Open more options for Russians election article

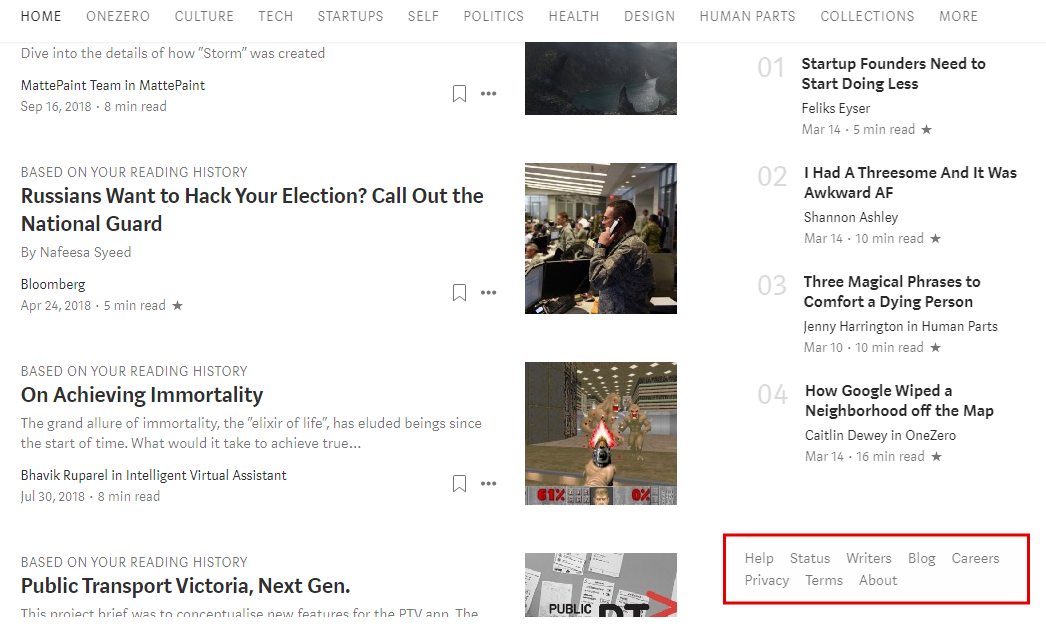click(488, 293)
